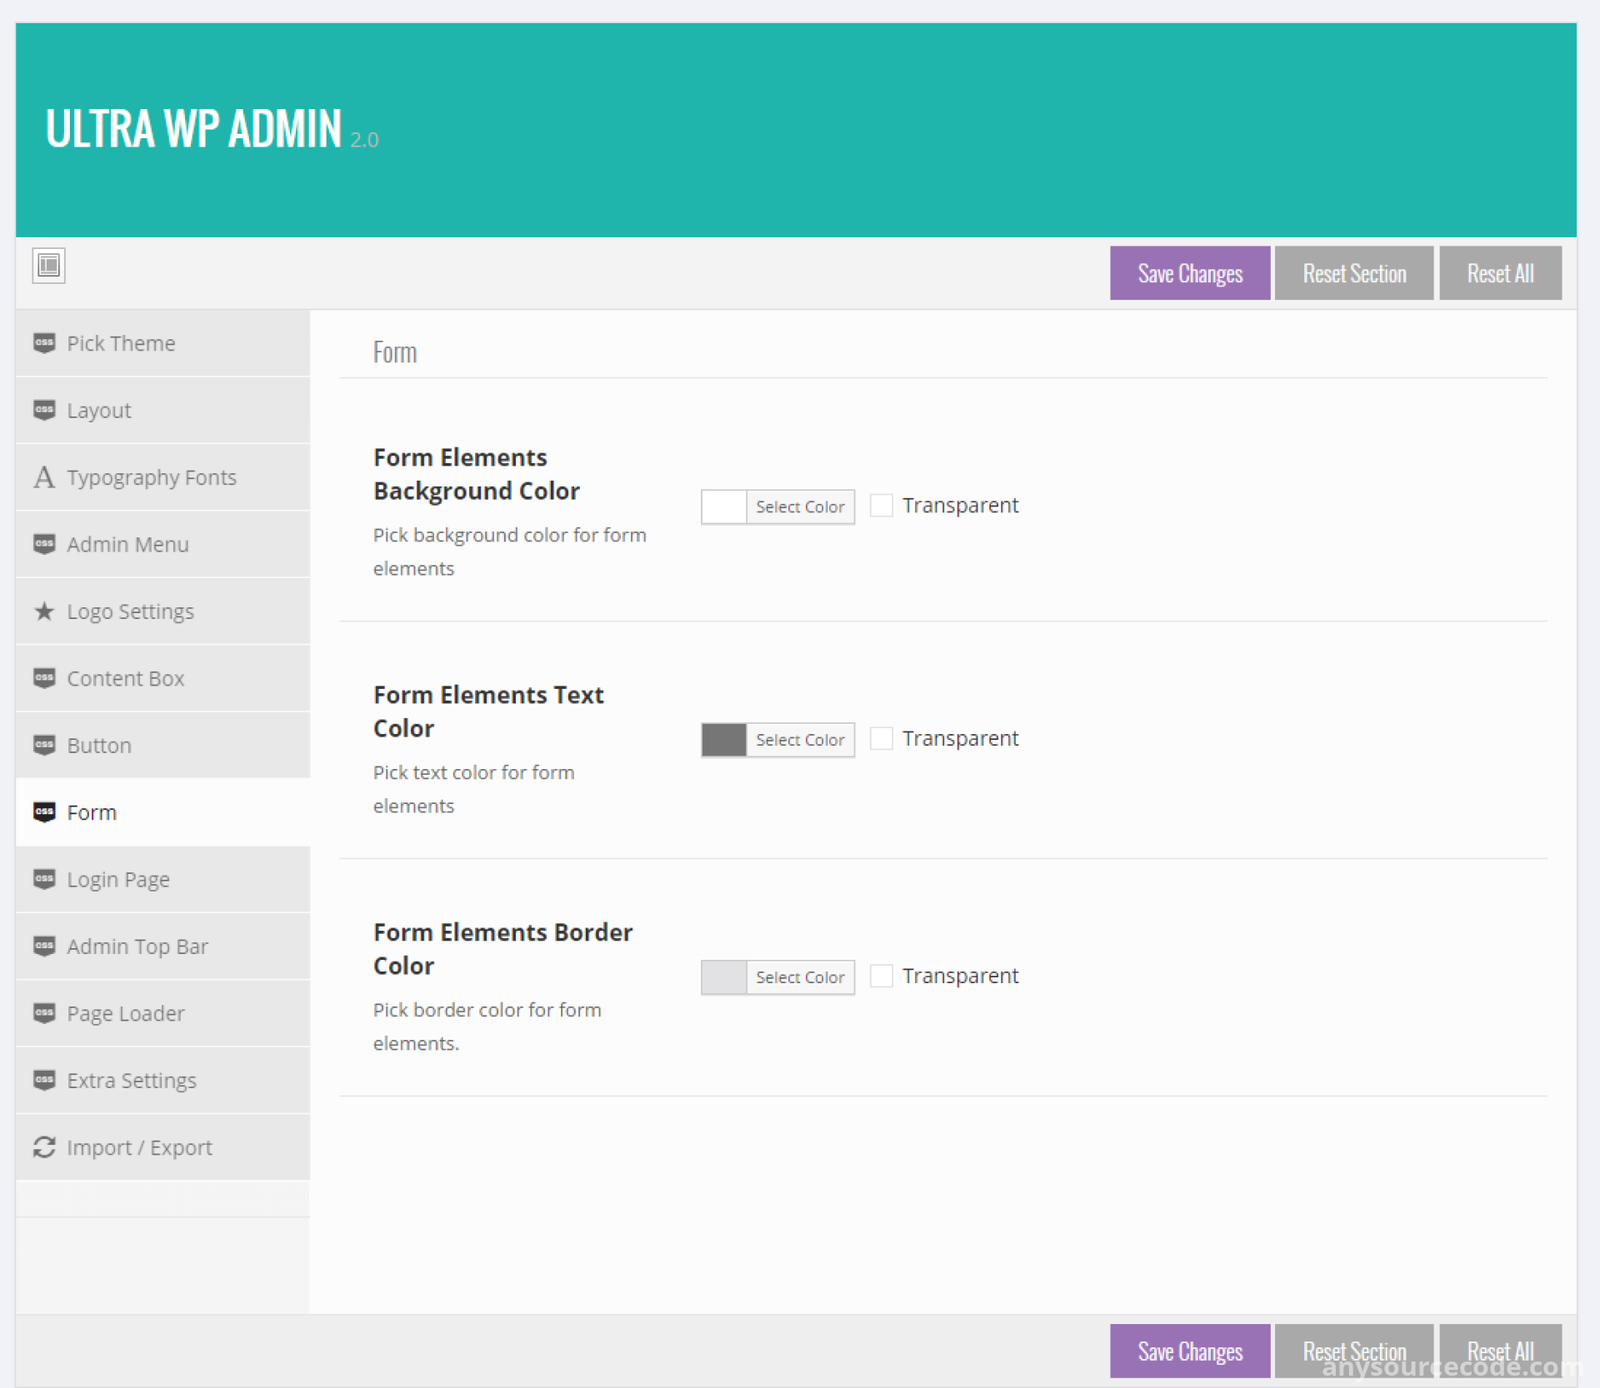This screenshot has width=1600, height=1388.
Task: Open Page Loader settings
Action: point(163,1013)
